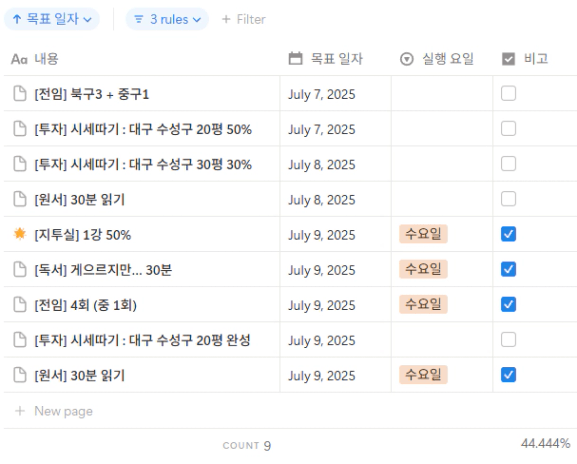Click the page icon of [독서] 게으르지만... 30분
The image size is (577, 464).
(x=20, y=269)
